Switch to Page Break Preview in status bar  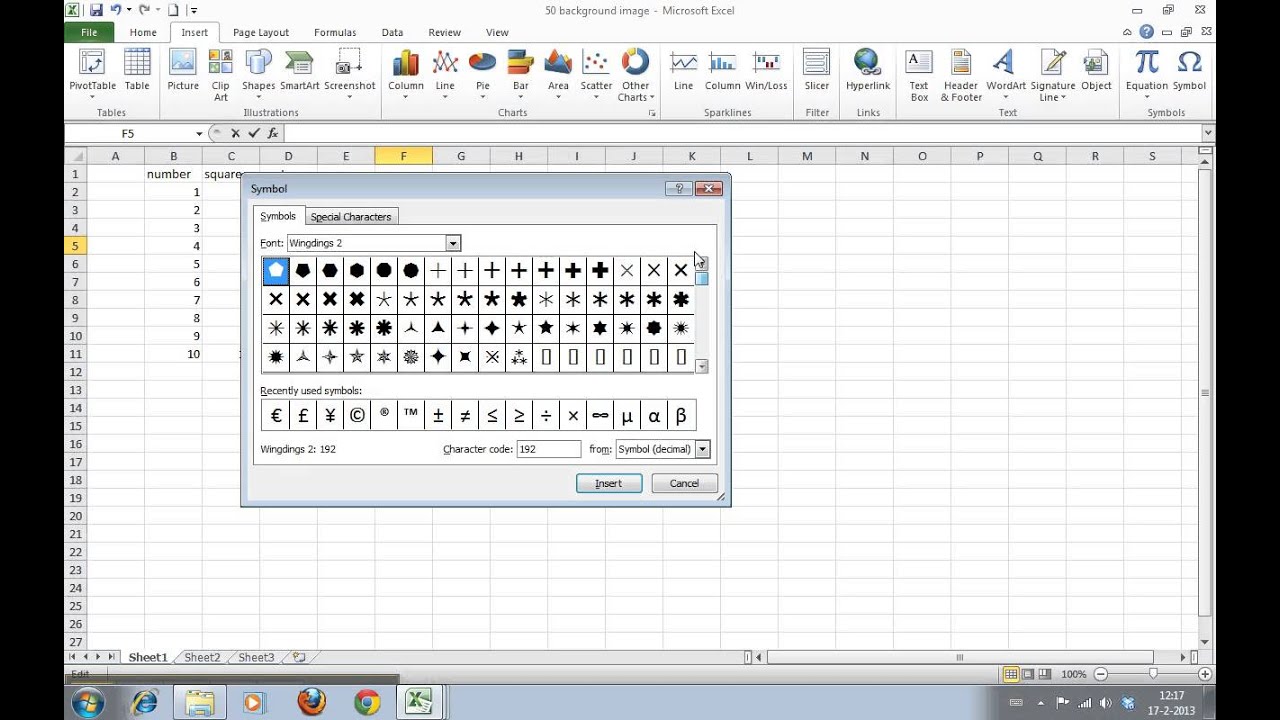(x=1044, y=674)
